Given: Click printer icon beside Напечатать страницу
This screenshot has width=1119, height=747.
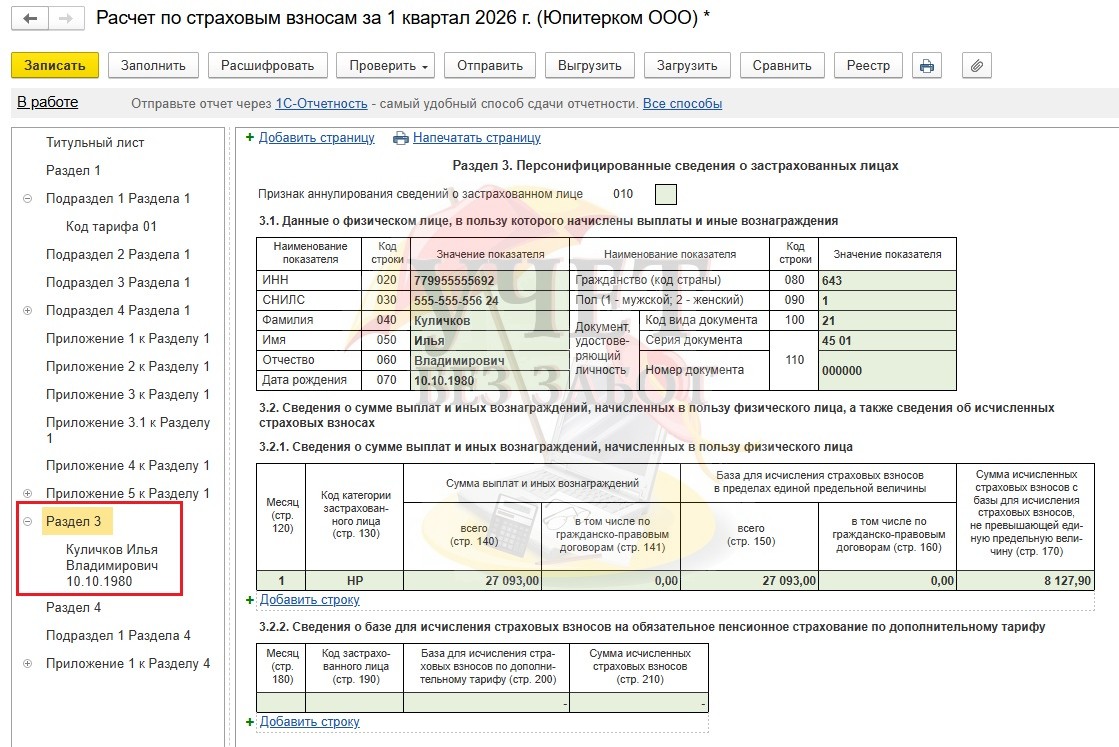Looking at the screenshot, I should 401,138.
